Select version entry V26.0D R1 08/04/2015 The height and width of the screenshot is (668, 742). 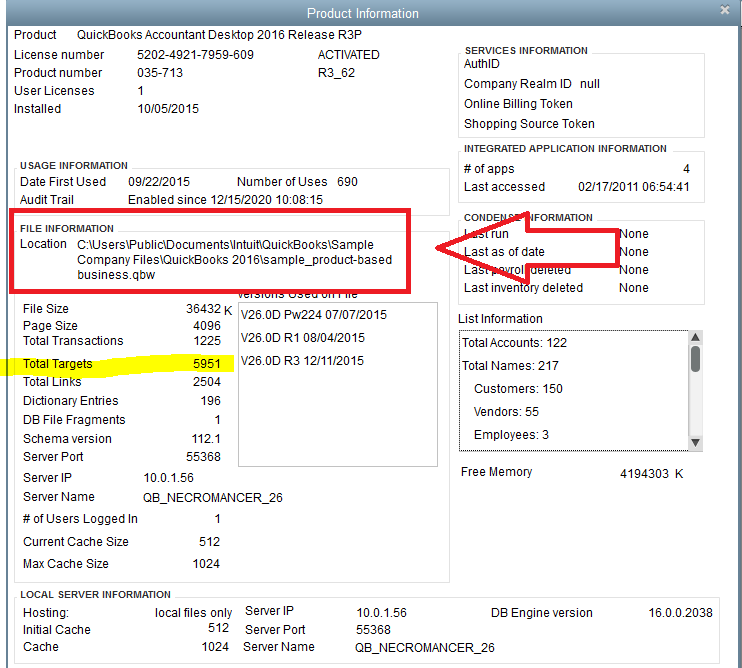[302, 338]
